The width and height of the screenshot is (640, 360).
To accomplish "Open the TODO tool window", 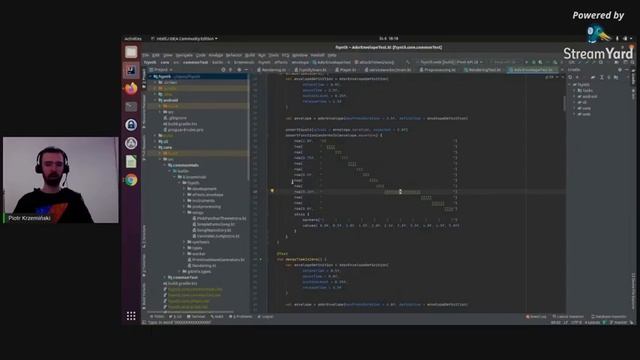I will click(x=157, y=316).
